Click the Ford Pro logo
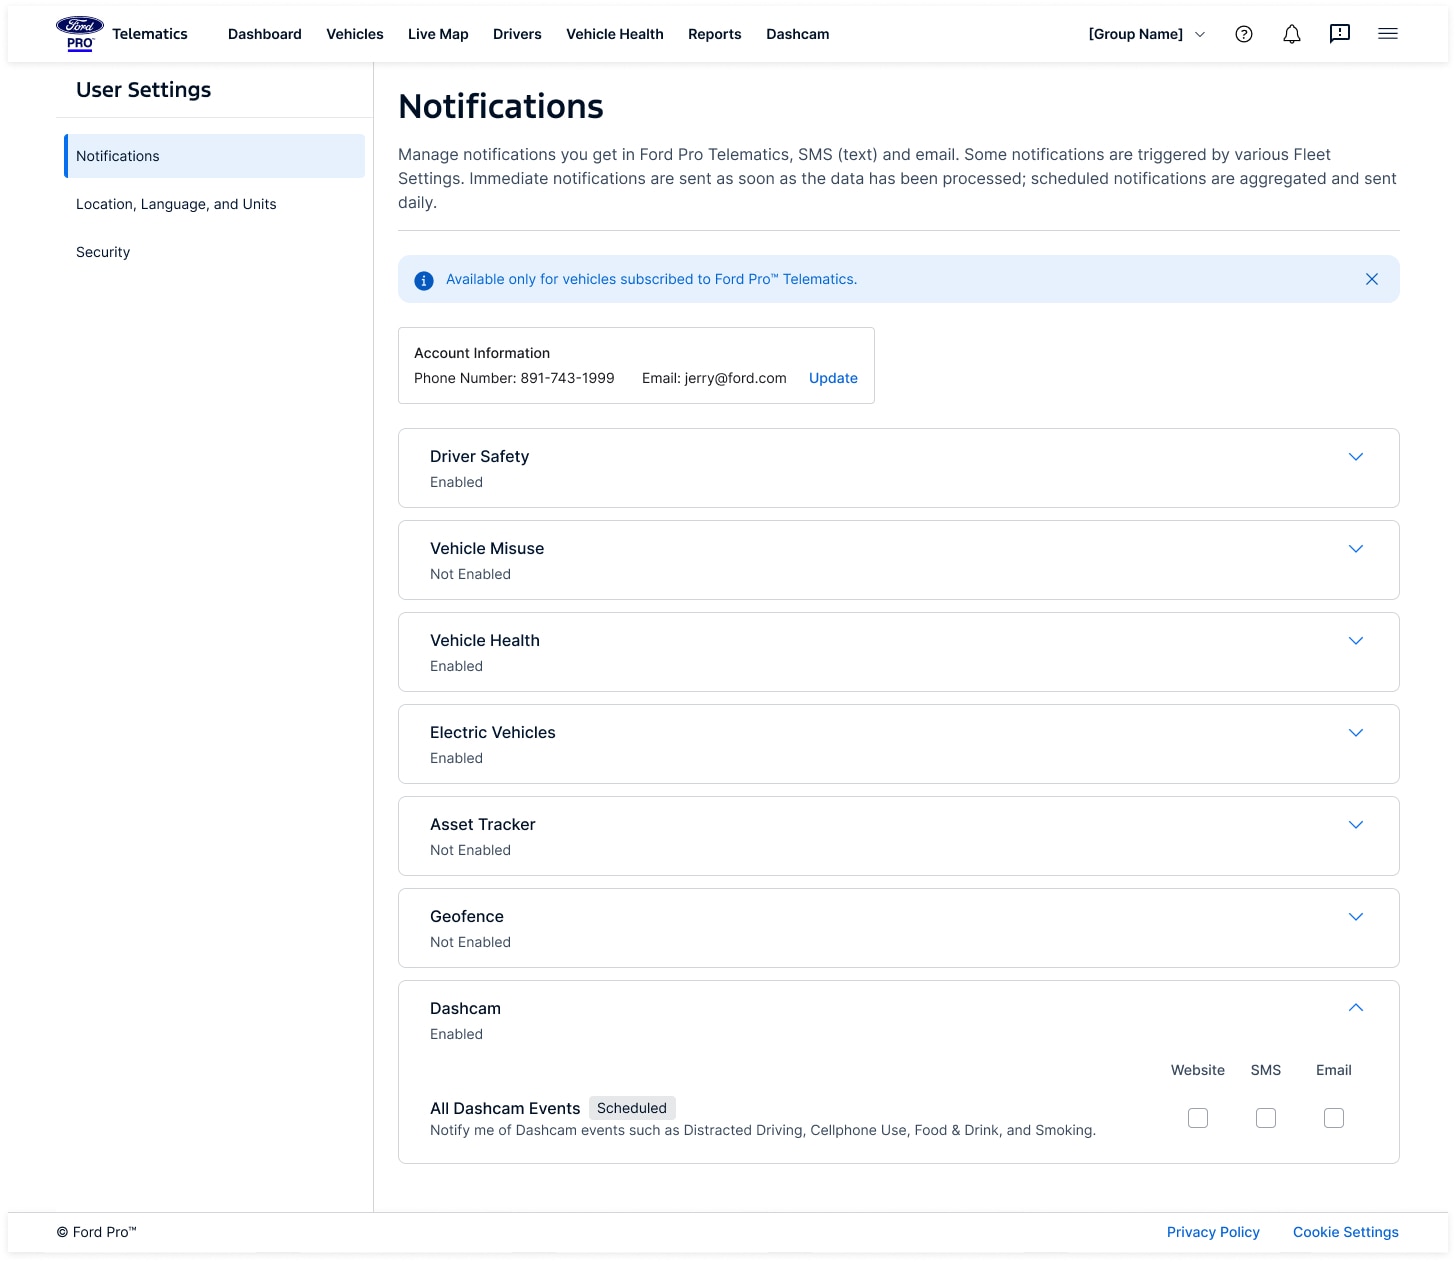The height and width of the screenshot is (1262, 1456). click(x=79, y=33)
